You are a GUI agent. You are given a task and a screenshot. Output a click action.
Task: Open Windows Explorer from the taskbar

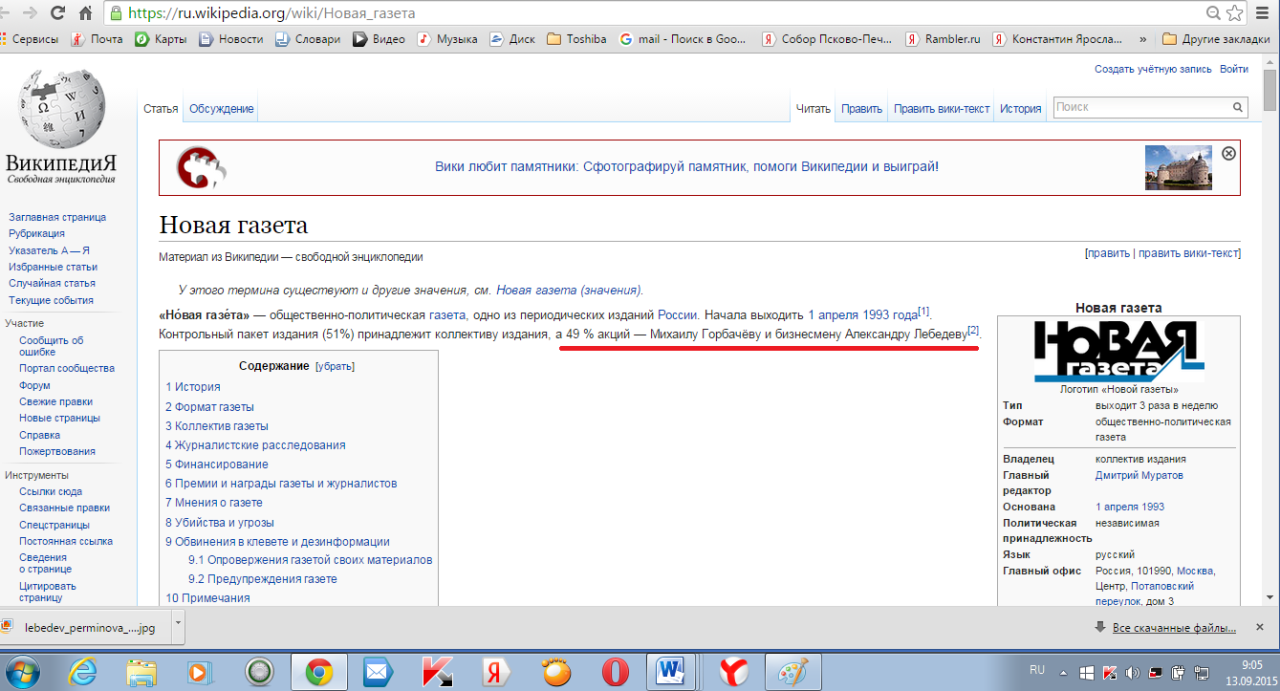click(142, 671)
